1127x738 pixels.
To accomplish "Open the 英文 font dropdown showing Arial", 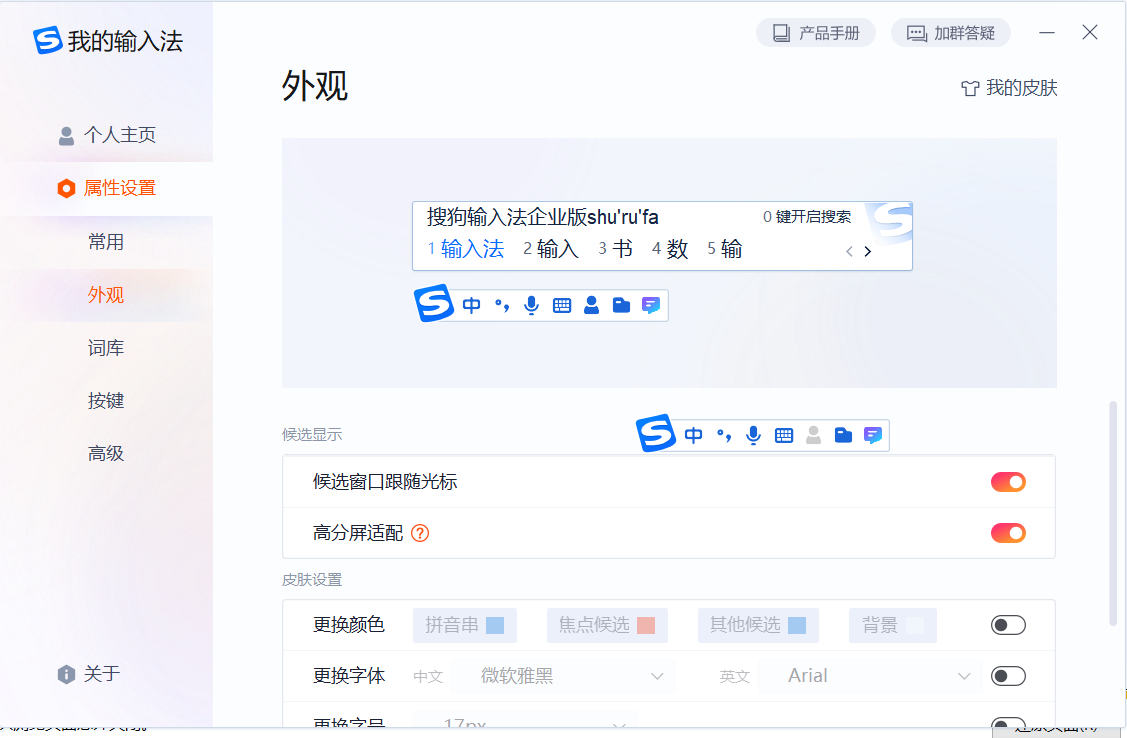I will 871,676.
